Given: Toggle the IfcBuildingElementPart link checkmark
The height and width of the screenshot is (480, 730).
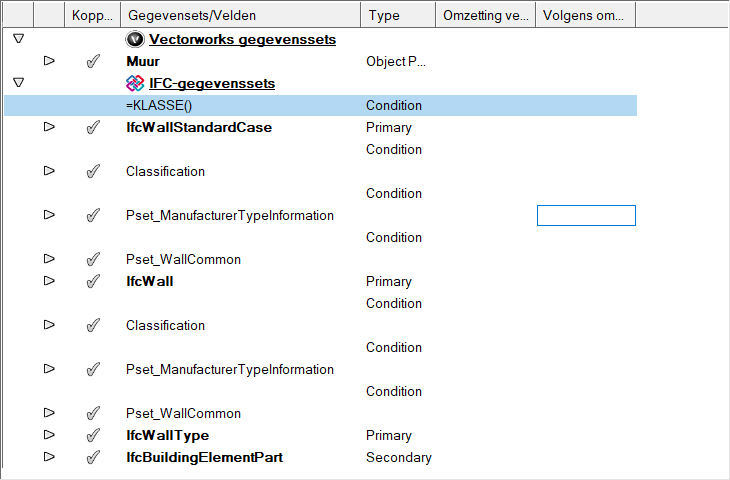Looking at the screenshot, I should click(93, 458).
